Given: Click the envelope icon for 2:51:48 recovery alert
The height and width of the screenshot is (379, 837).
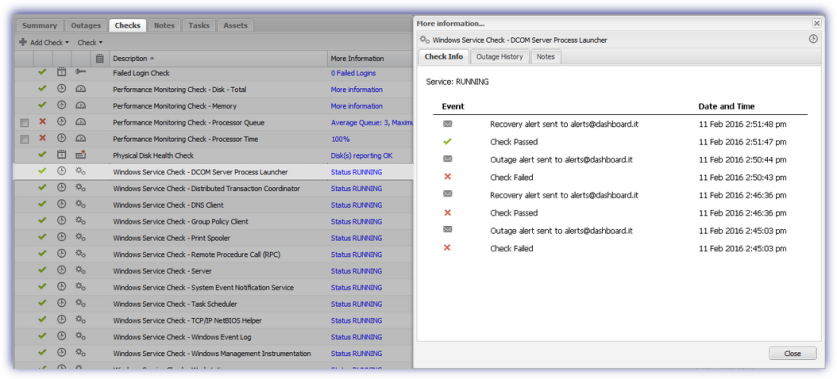Looking at the screenshot, I should click(x=447, y=124).
